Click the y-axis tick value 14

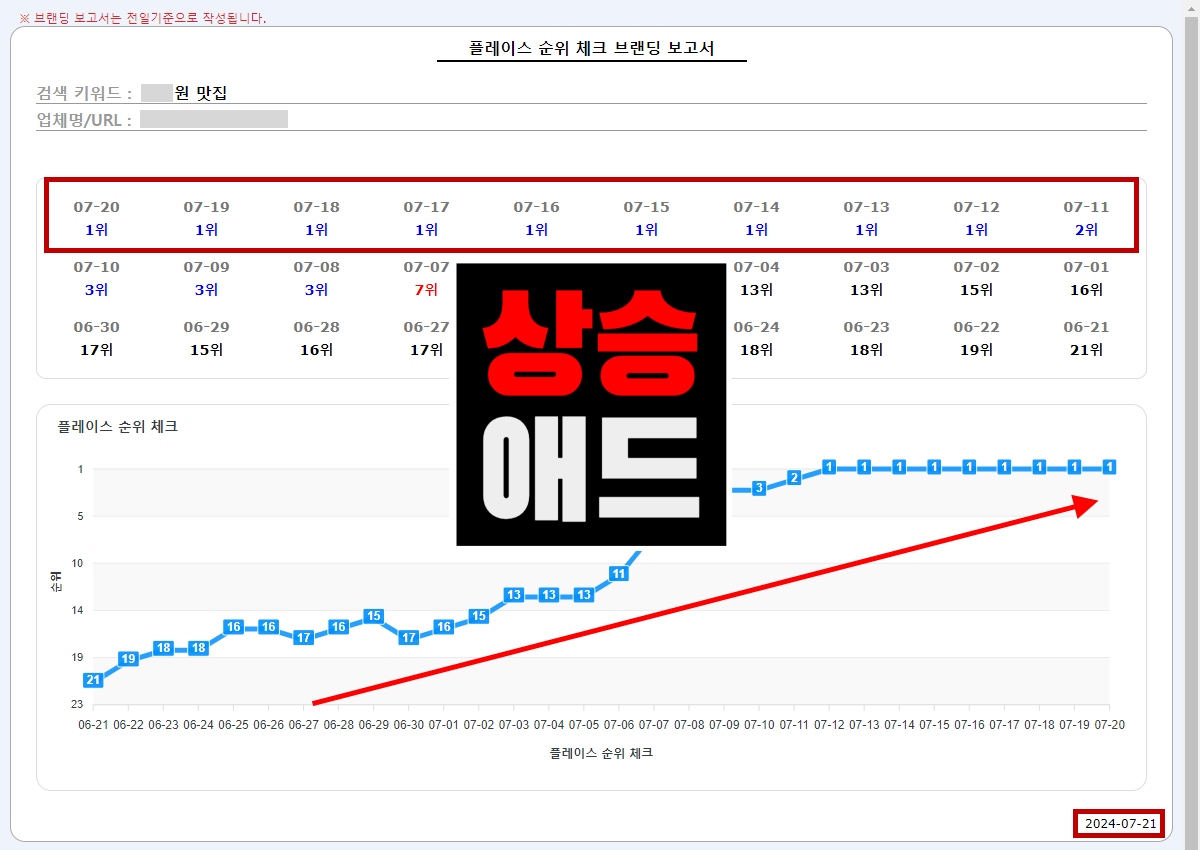click(78, 610)
